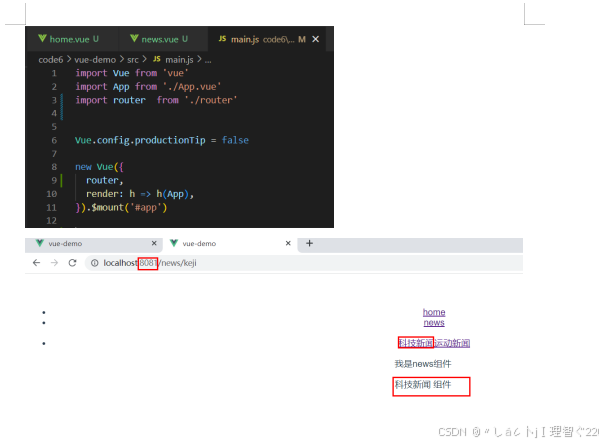Open the home.vue editor tab
Viewport: 603px width, 443px height.
(x=72, y=39)
